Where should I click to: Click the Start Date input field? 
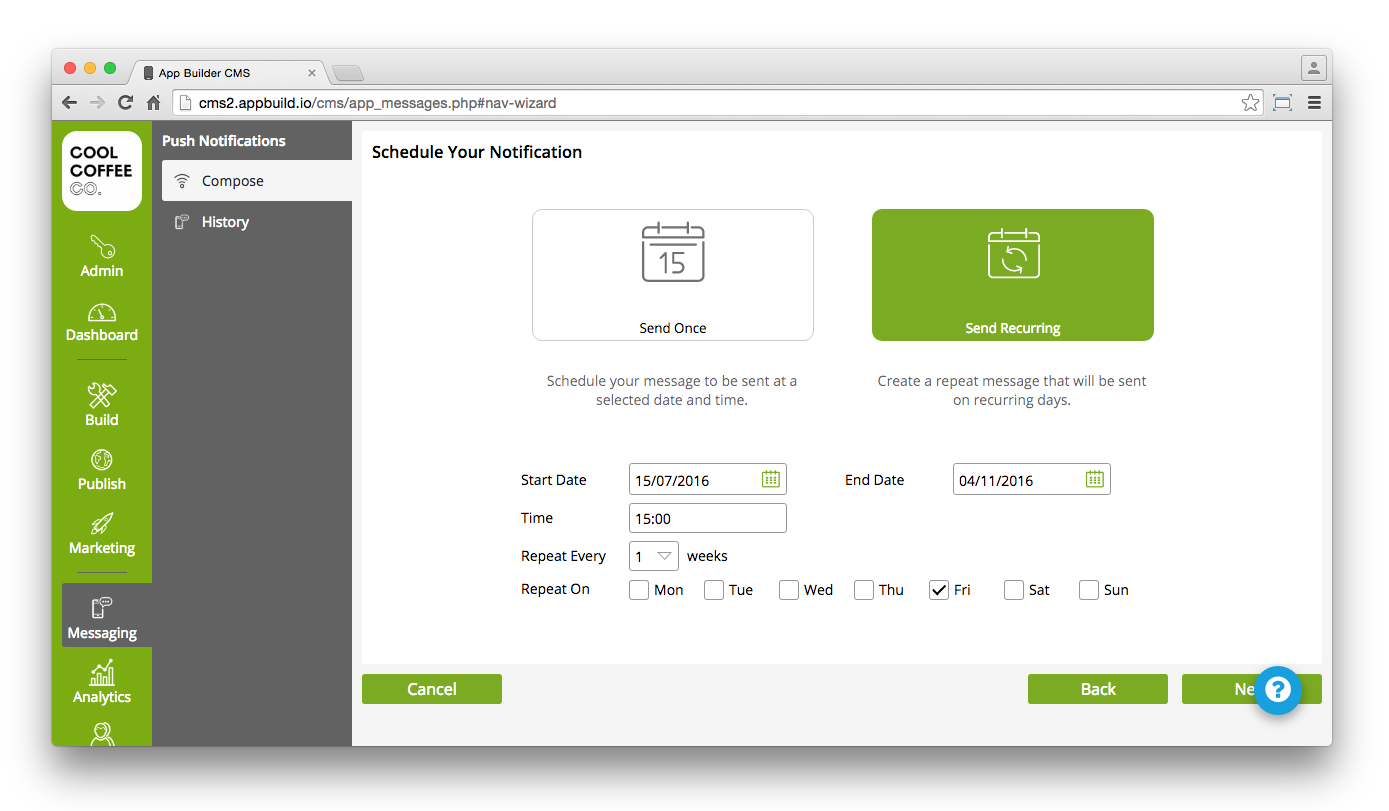[x=708, y=479]
